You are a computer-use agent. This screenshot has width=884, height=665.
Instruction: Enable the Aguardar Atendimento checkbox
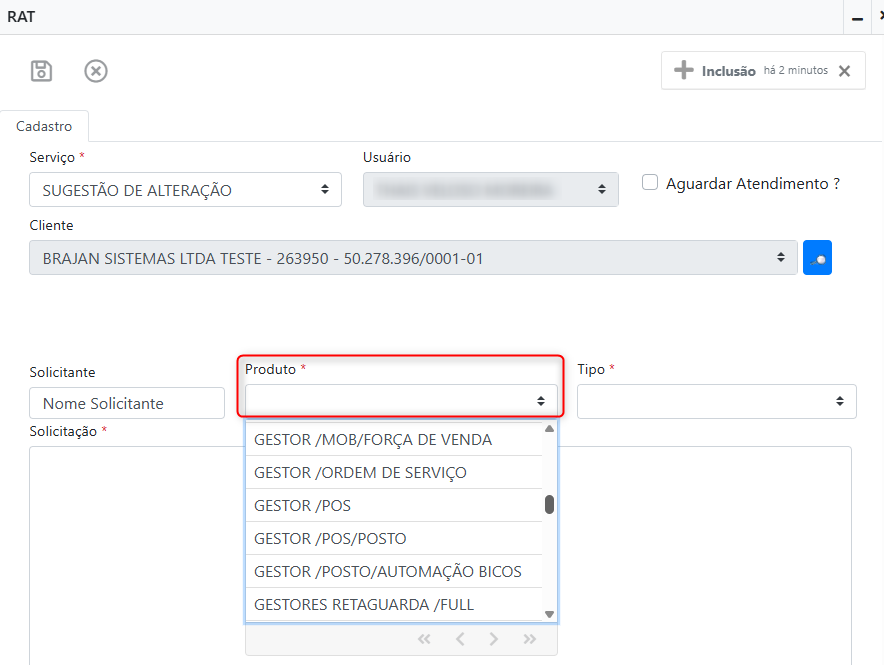click(x=650, y=183)
